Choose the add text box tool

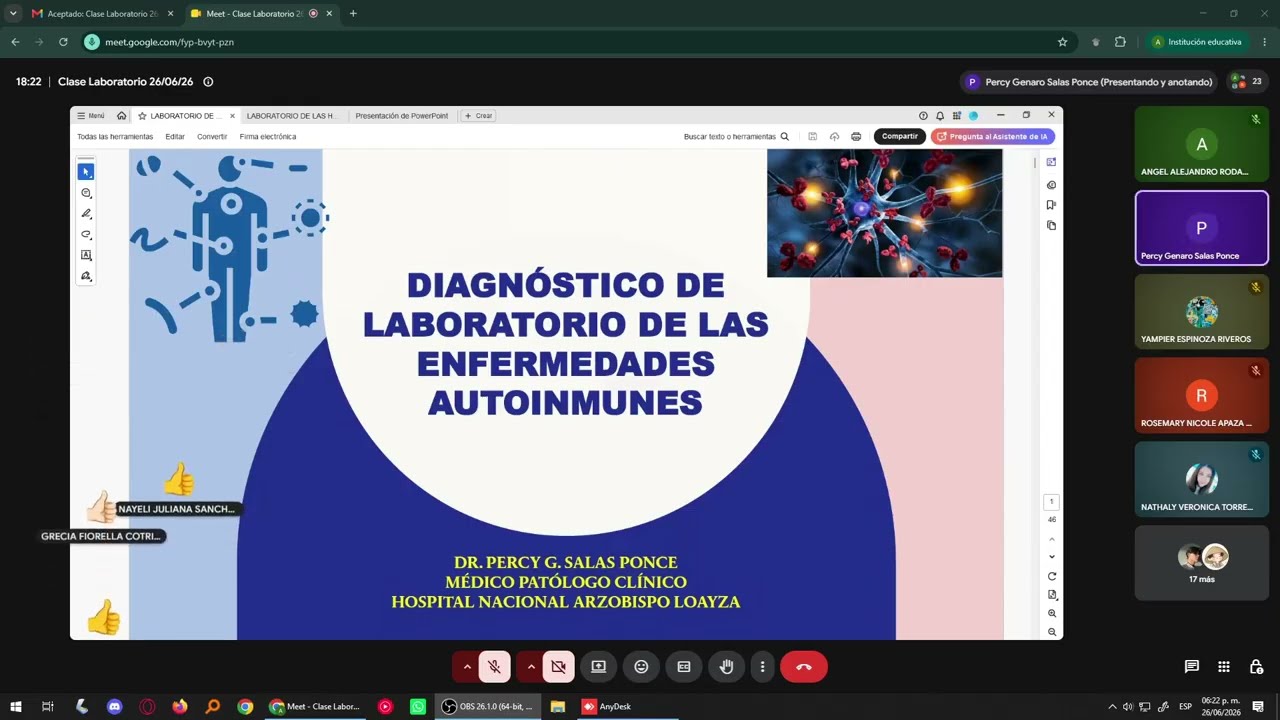point(86,255)
